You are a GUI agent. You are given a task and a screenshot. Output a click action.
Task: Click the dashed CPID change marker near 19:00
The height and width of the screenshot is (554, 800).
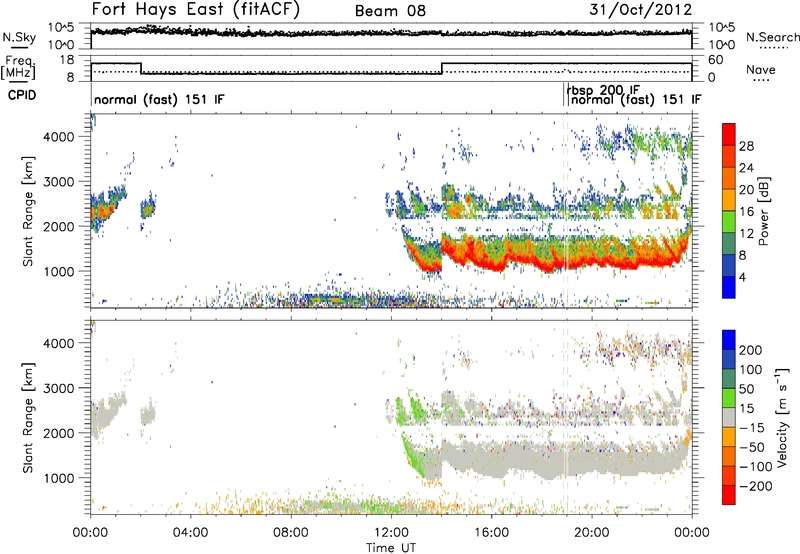click(x=565, y=211)
